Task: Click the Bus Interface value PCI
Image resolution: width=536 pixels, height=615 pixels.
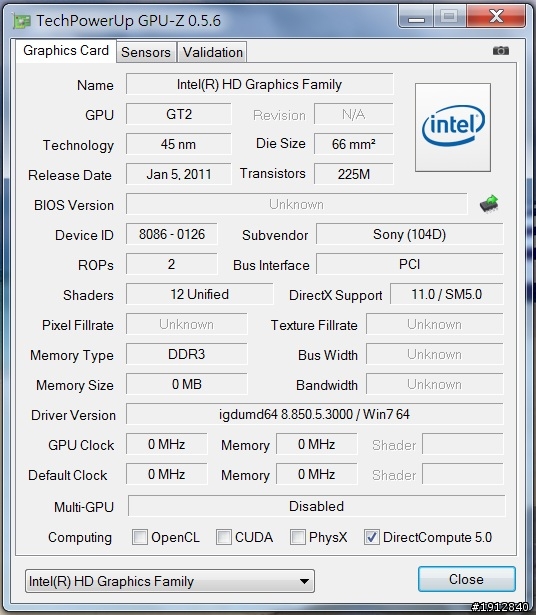Action: 410,264
